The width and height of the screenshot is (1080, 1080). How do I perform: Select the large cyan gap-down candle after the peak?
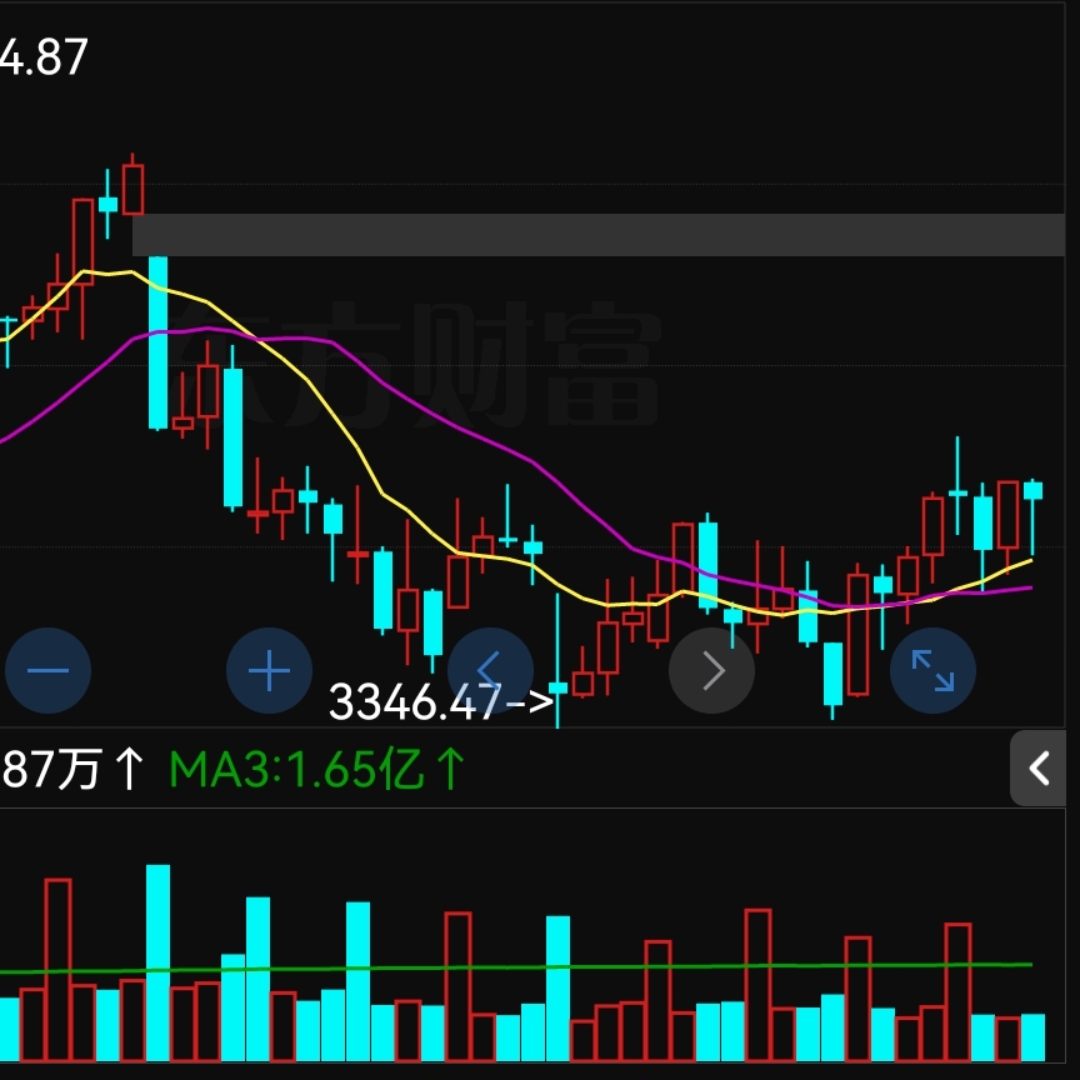pyautogui.click(x=158, y=342)
